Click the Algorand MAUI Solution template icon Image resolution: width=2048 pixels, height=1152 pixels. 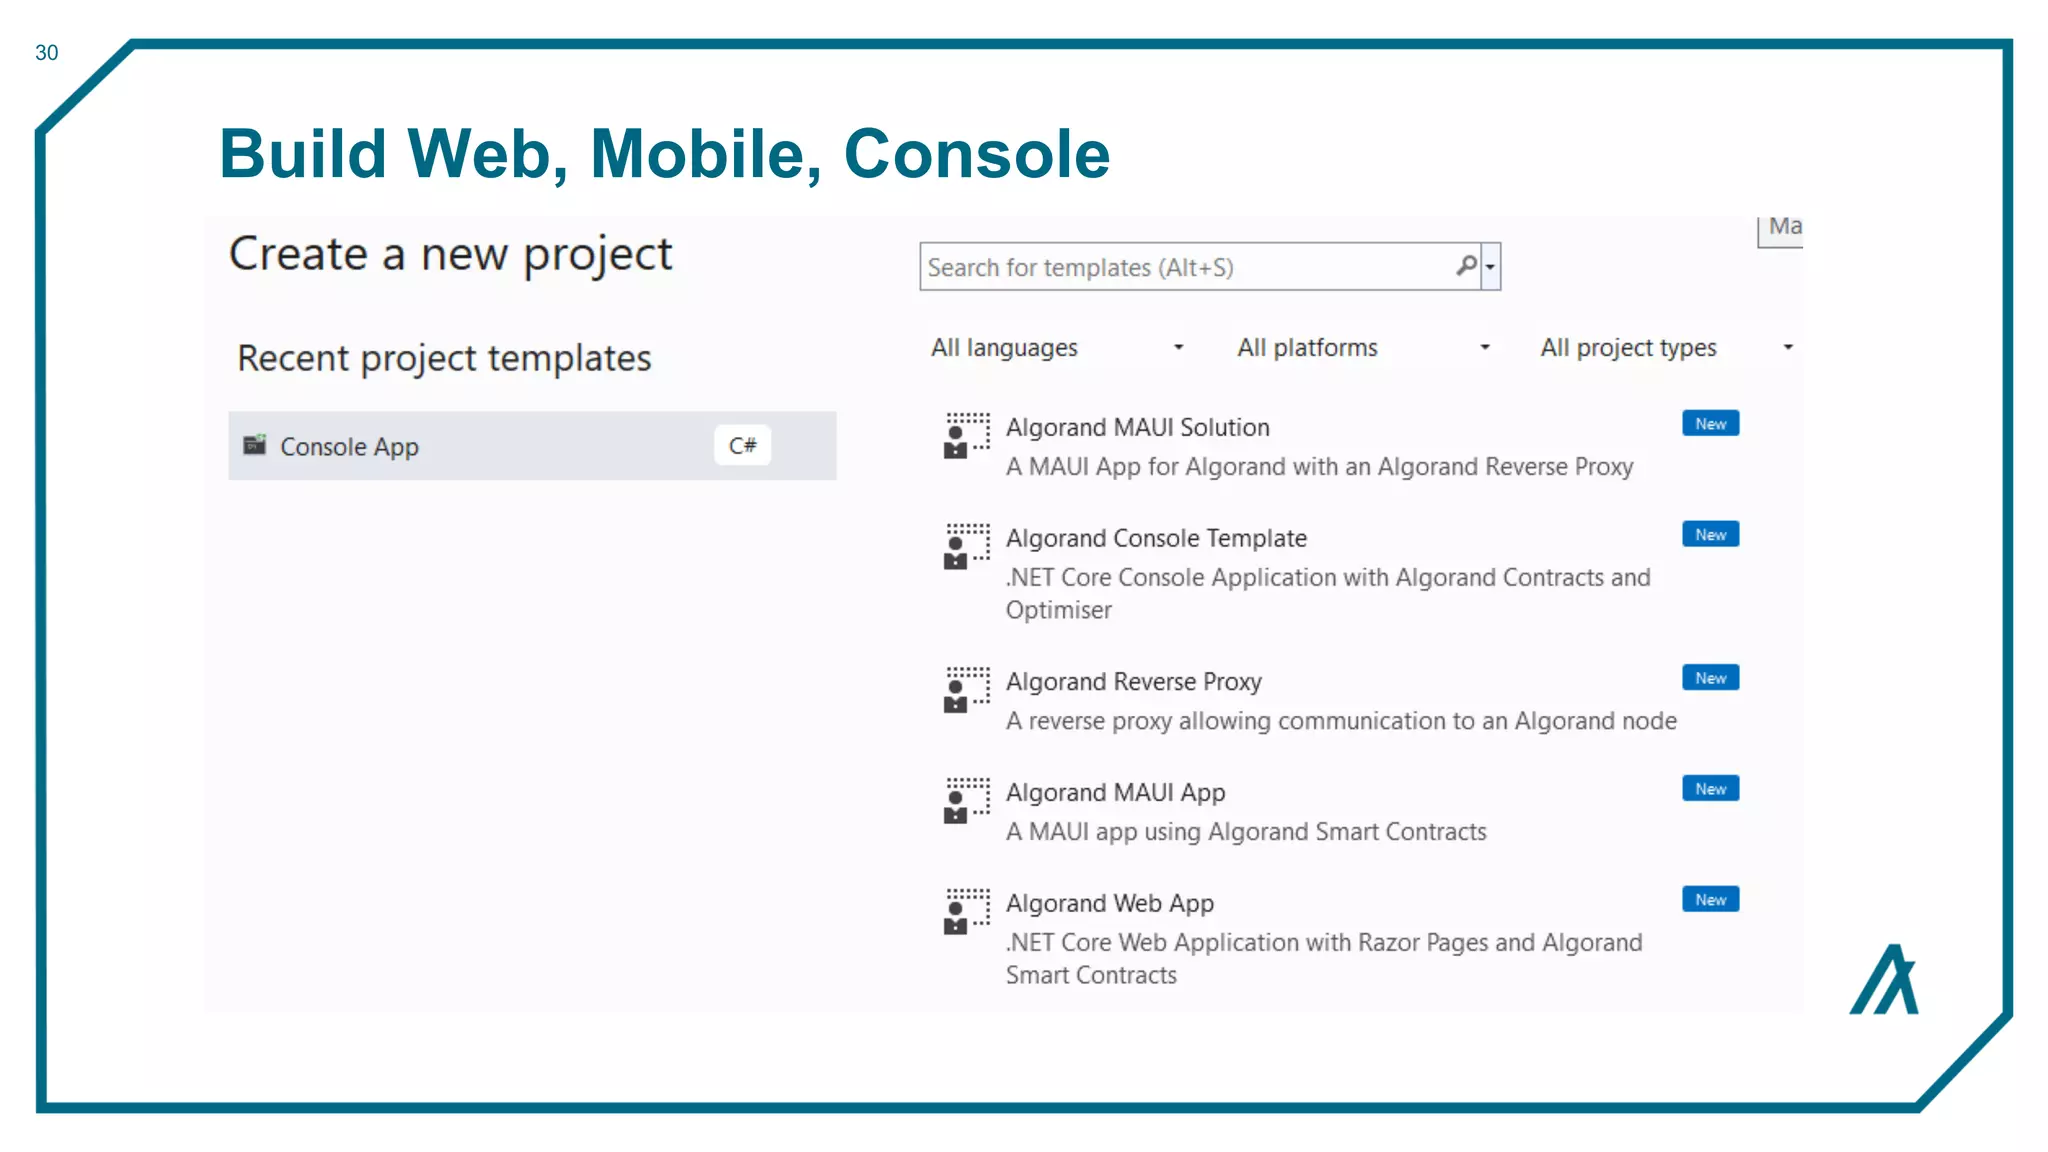point(967,435)
